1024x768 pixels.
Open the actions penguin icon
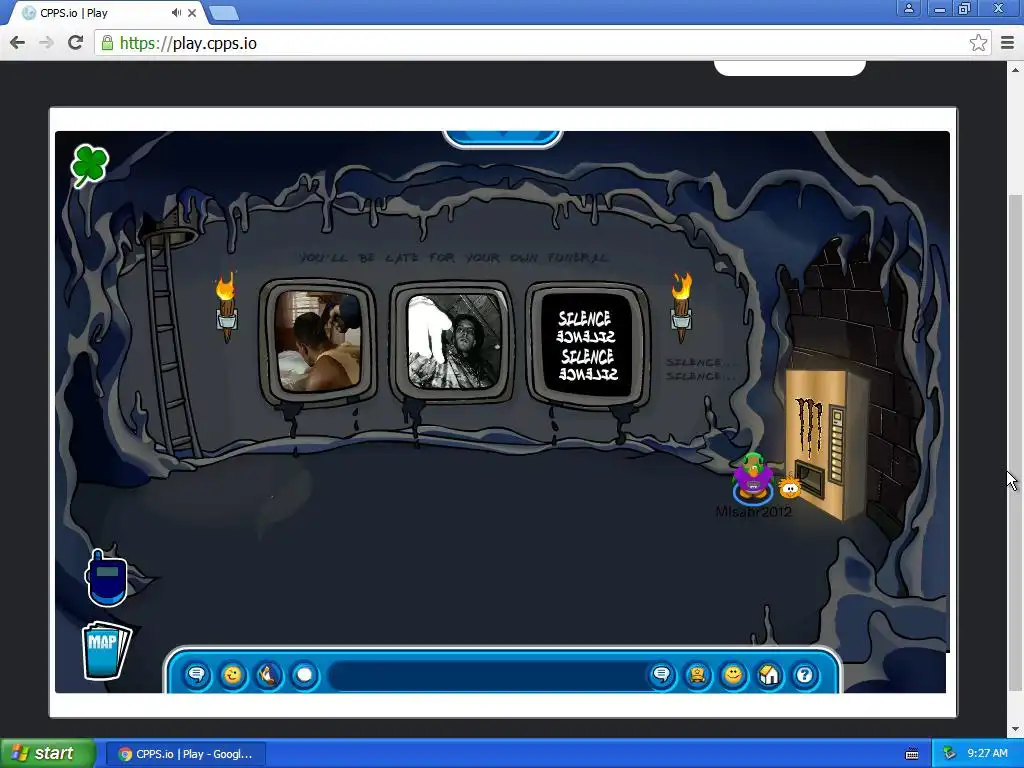coord(268,675)
